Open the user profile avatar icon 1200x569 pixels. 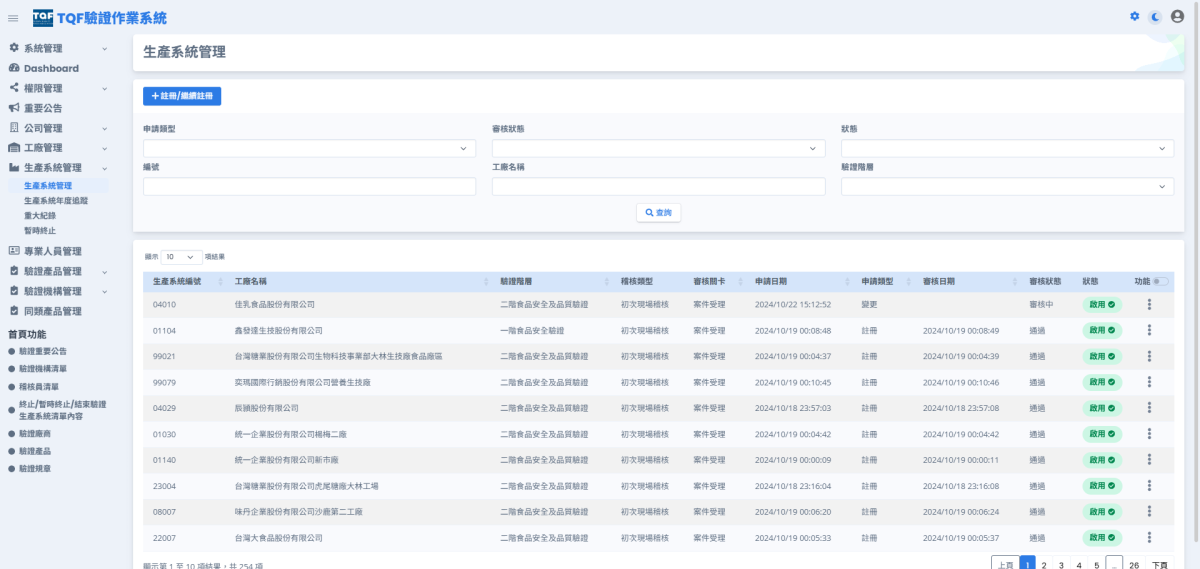tap(1177, 16)
